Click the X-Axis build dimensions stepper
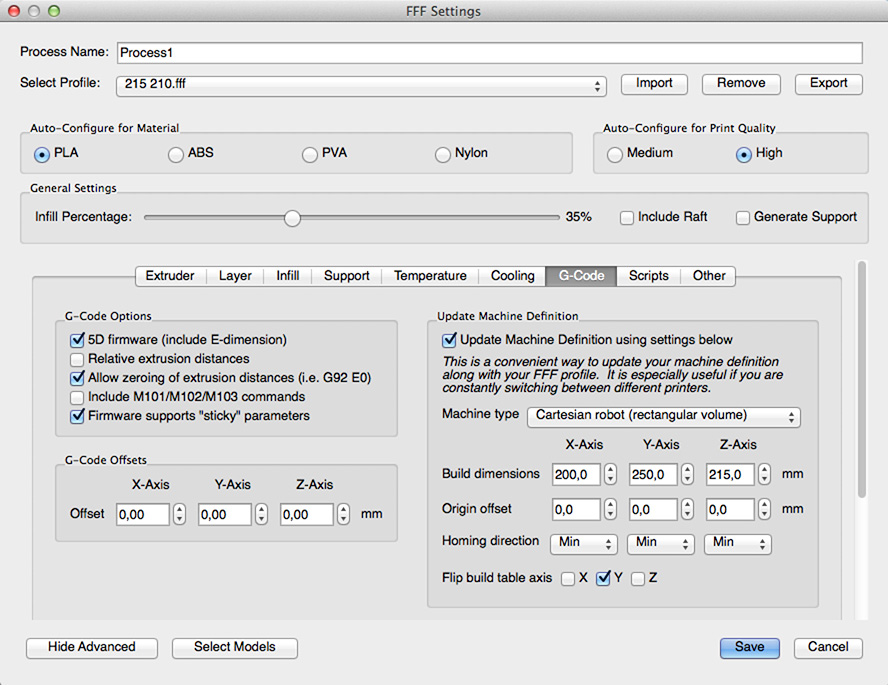The height and width of the screenshot is (685, 888). click(x=610, y=474)
